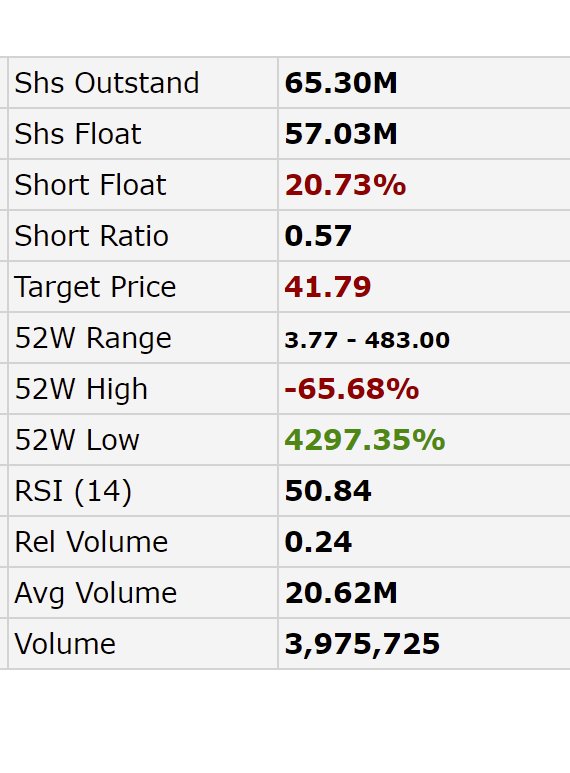This screenshot has width=570, height=773.
Task: Select the 41.79 target price value
Action: [327, 287]
